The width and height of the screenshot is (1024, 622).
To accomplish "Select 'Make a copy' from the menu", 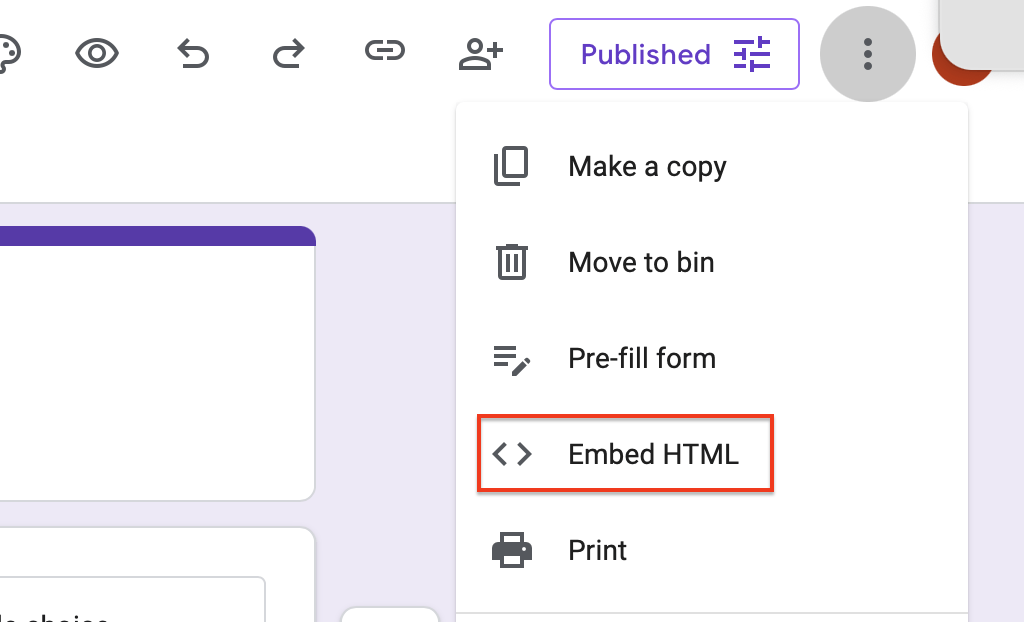I will 646,166.
